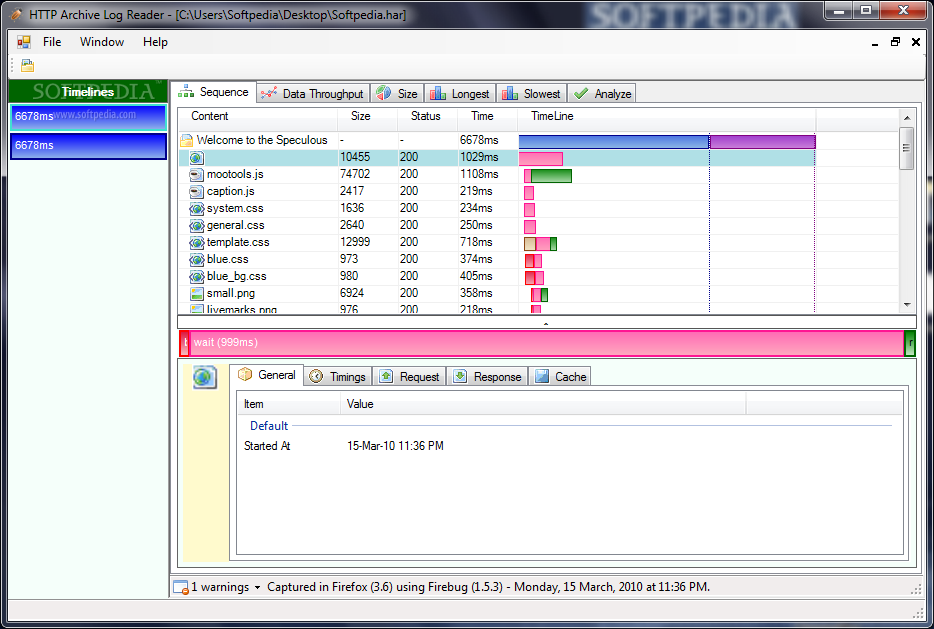Click scroll up arrow of the request list
This screenshot has width=934, height=629.
pyautogui.click(x=907, y=118)
